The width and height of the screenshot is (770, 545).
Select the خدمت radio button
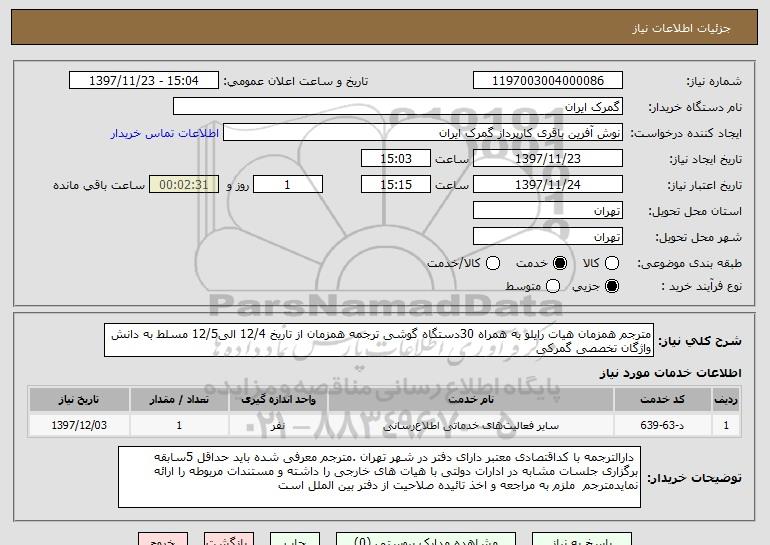[x=560, y=263]
